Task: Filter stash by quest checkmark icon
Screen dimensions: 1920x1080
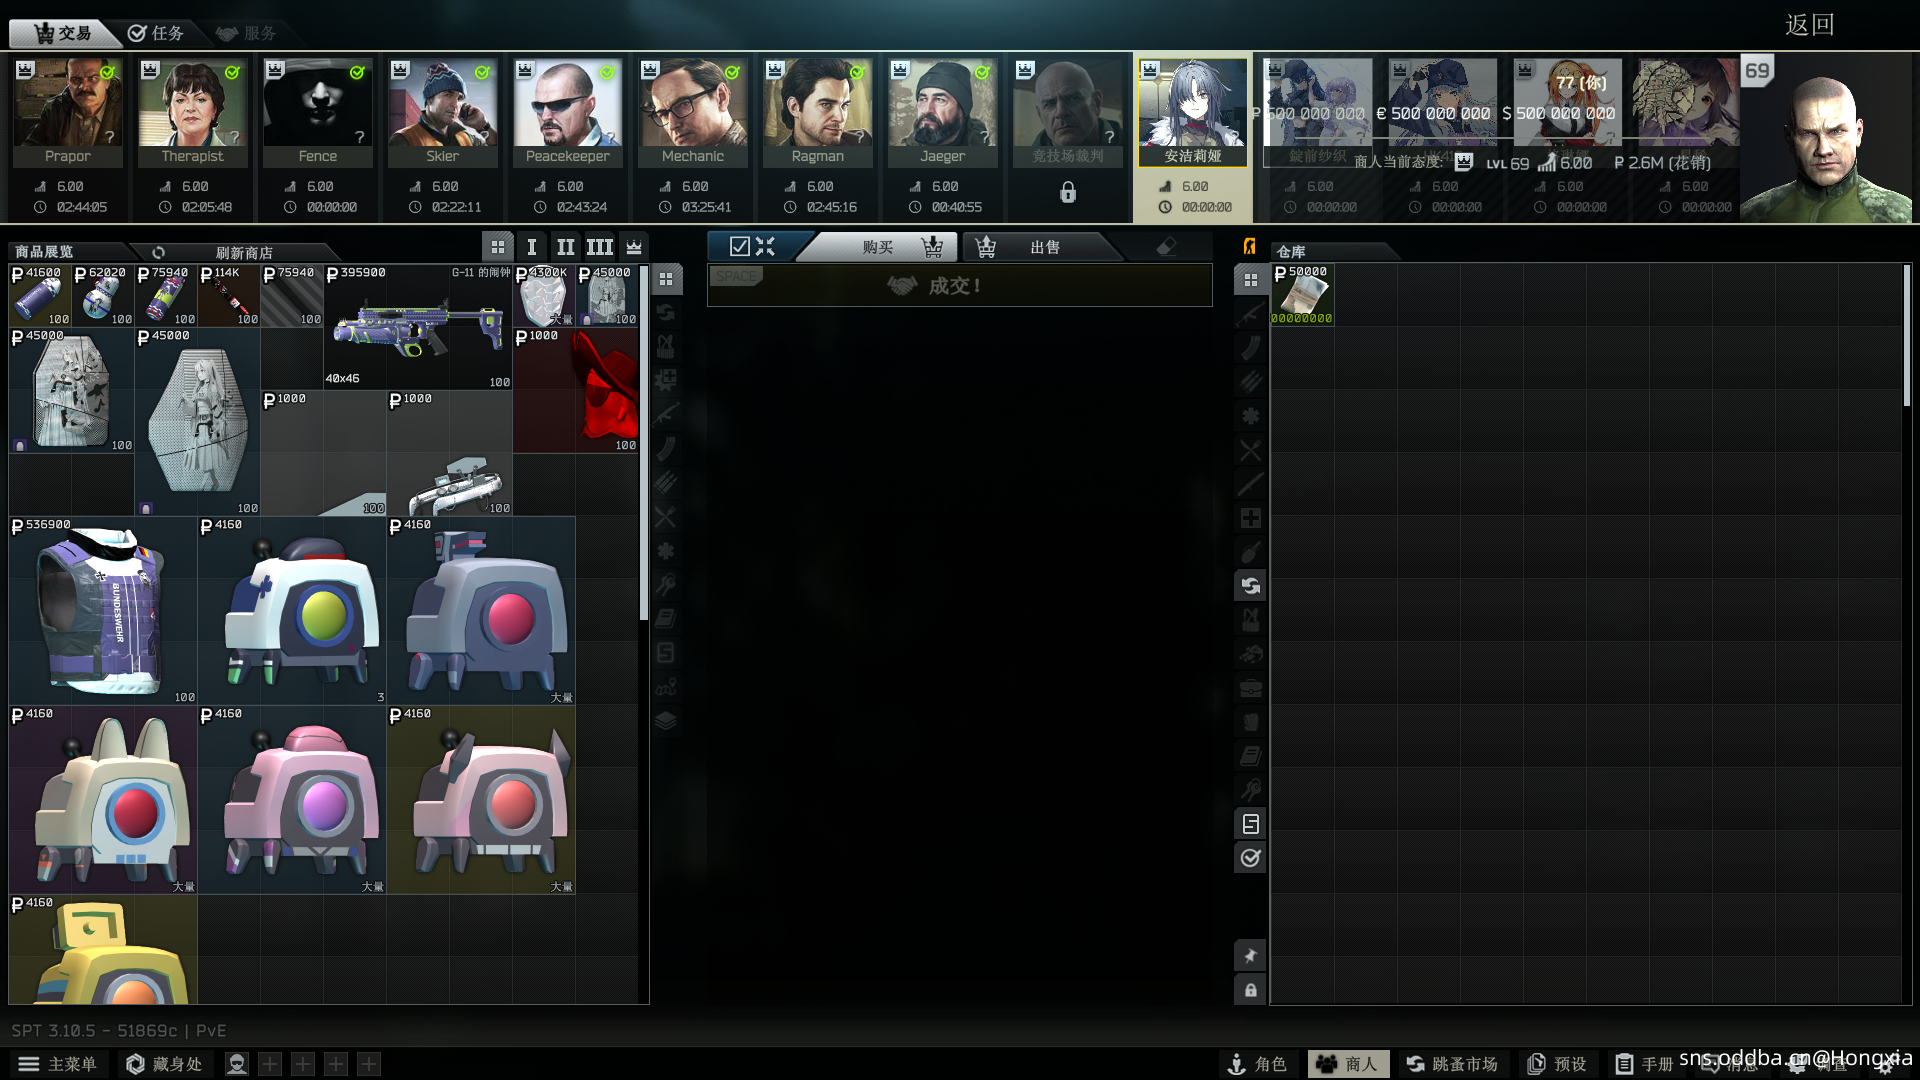Action: coord(1250,858)
